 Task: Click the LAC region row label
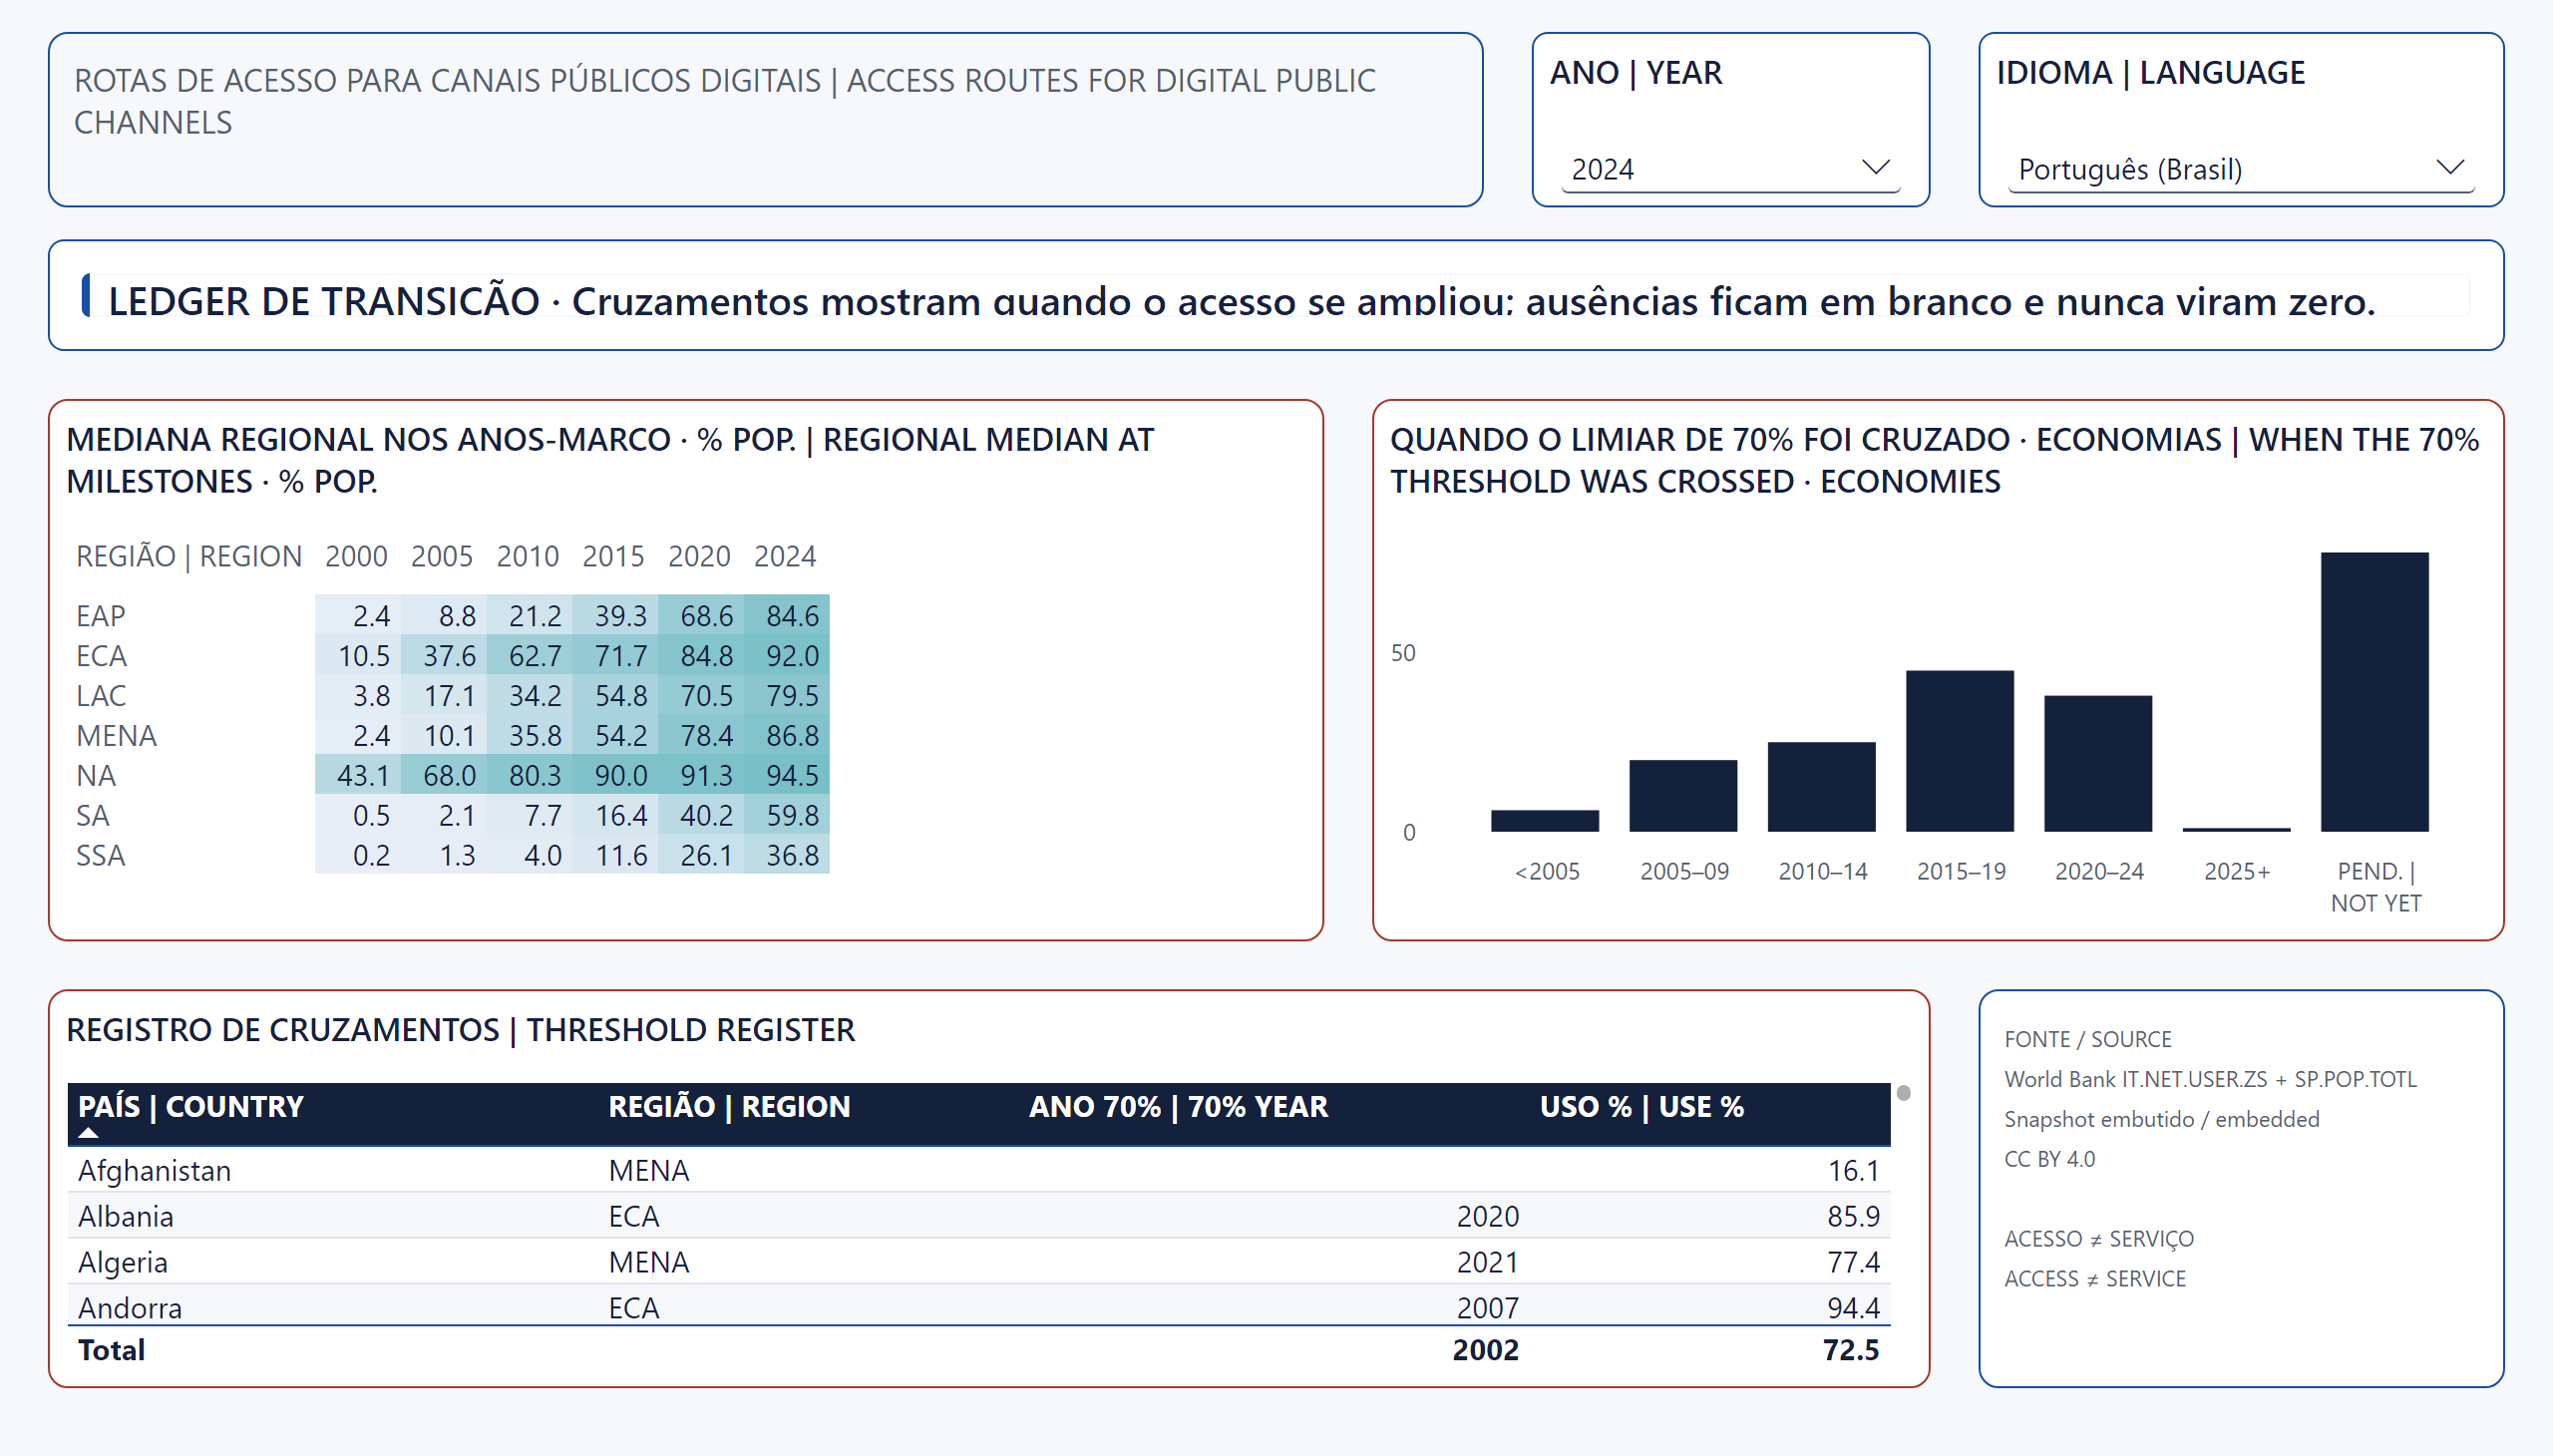click(101, 695)
